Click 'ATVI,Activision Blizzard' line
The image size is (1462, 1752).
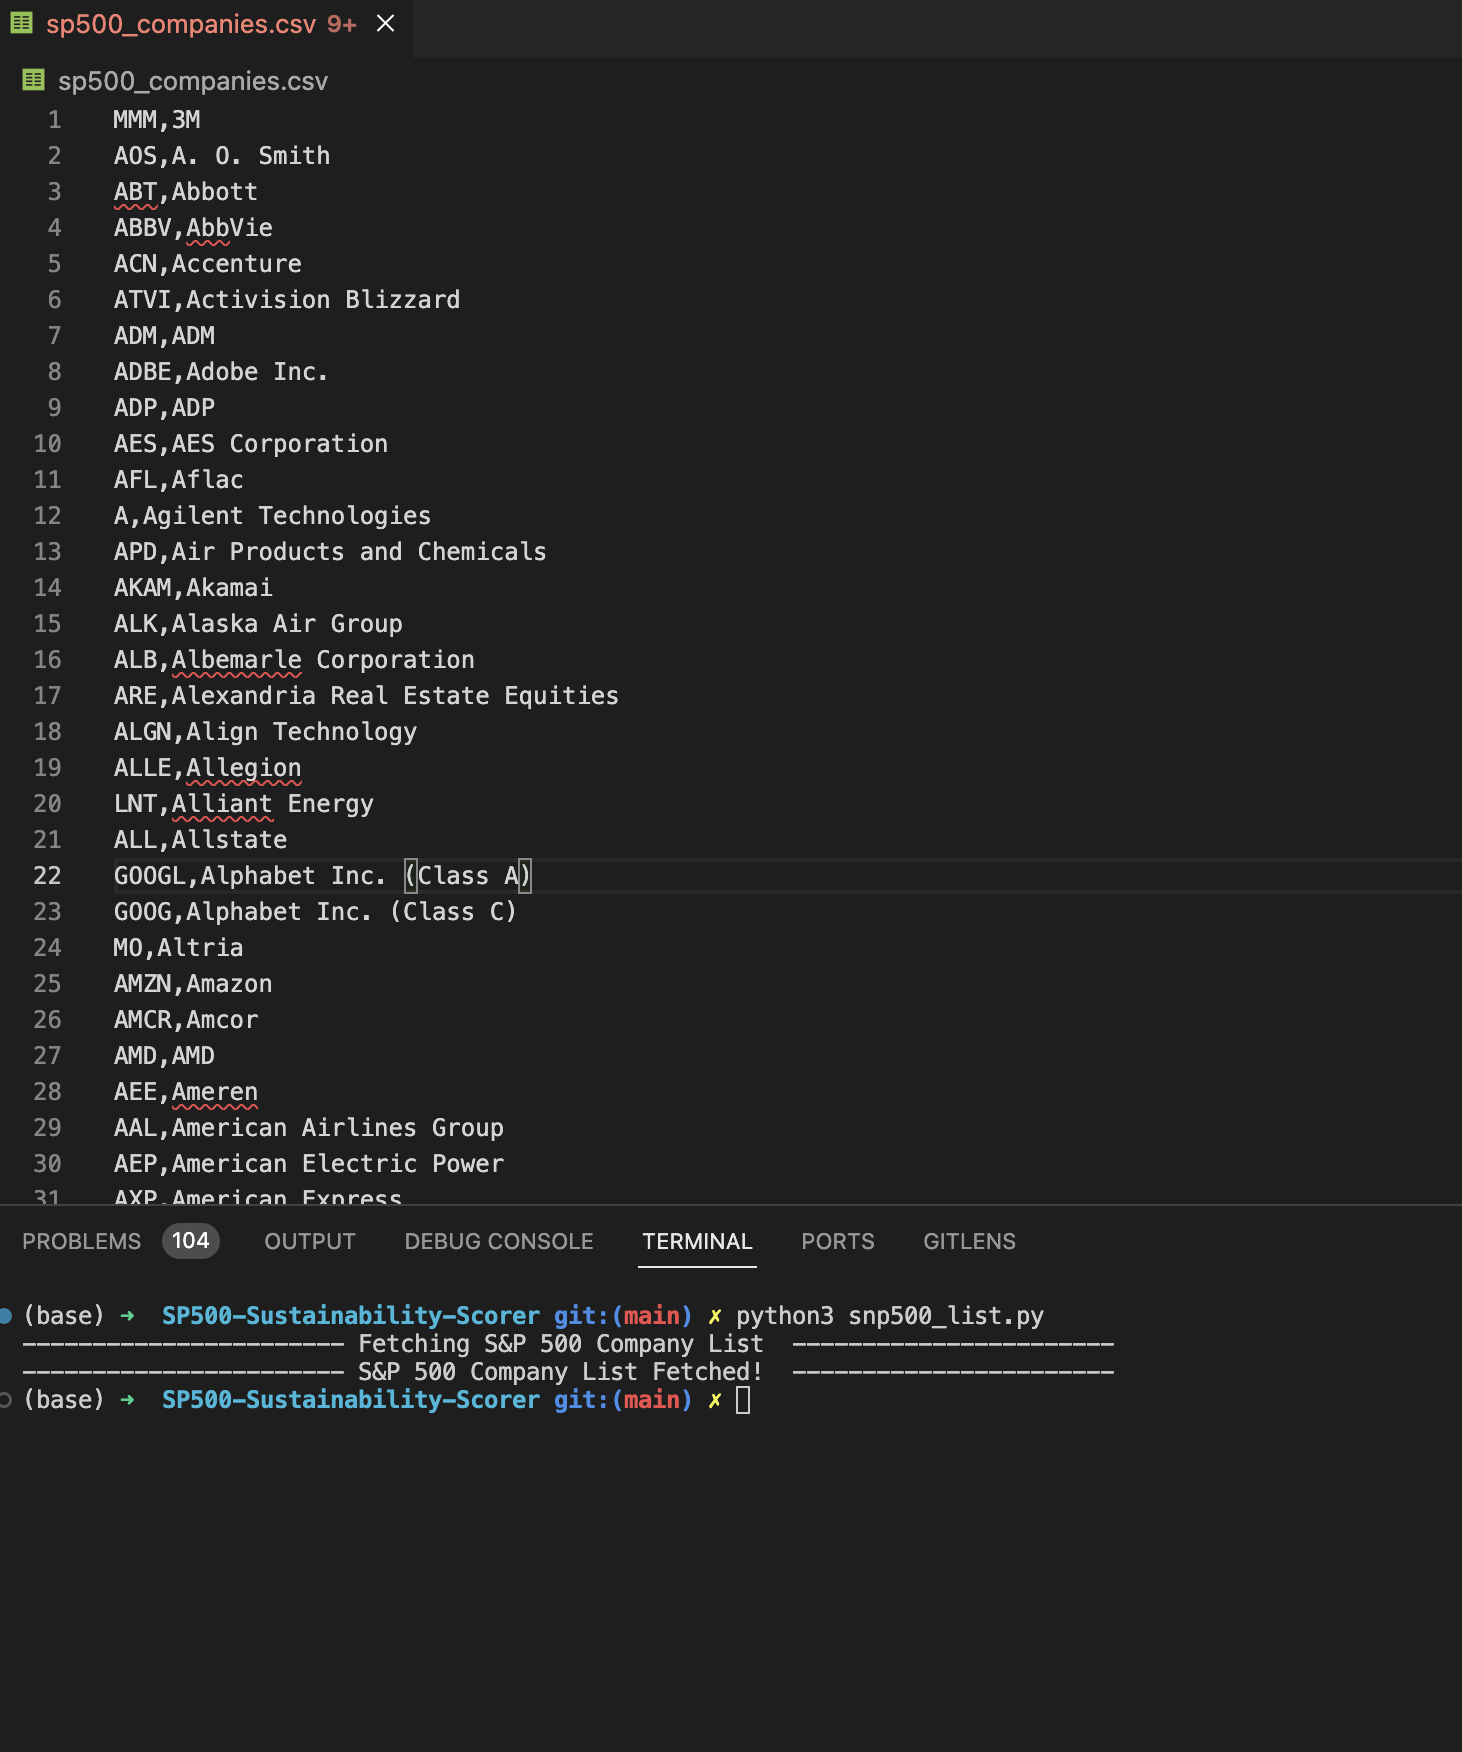[287, 300]
